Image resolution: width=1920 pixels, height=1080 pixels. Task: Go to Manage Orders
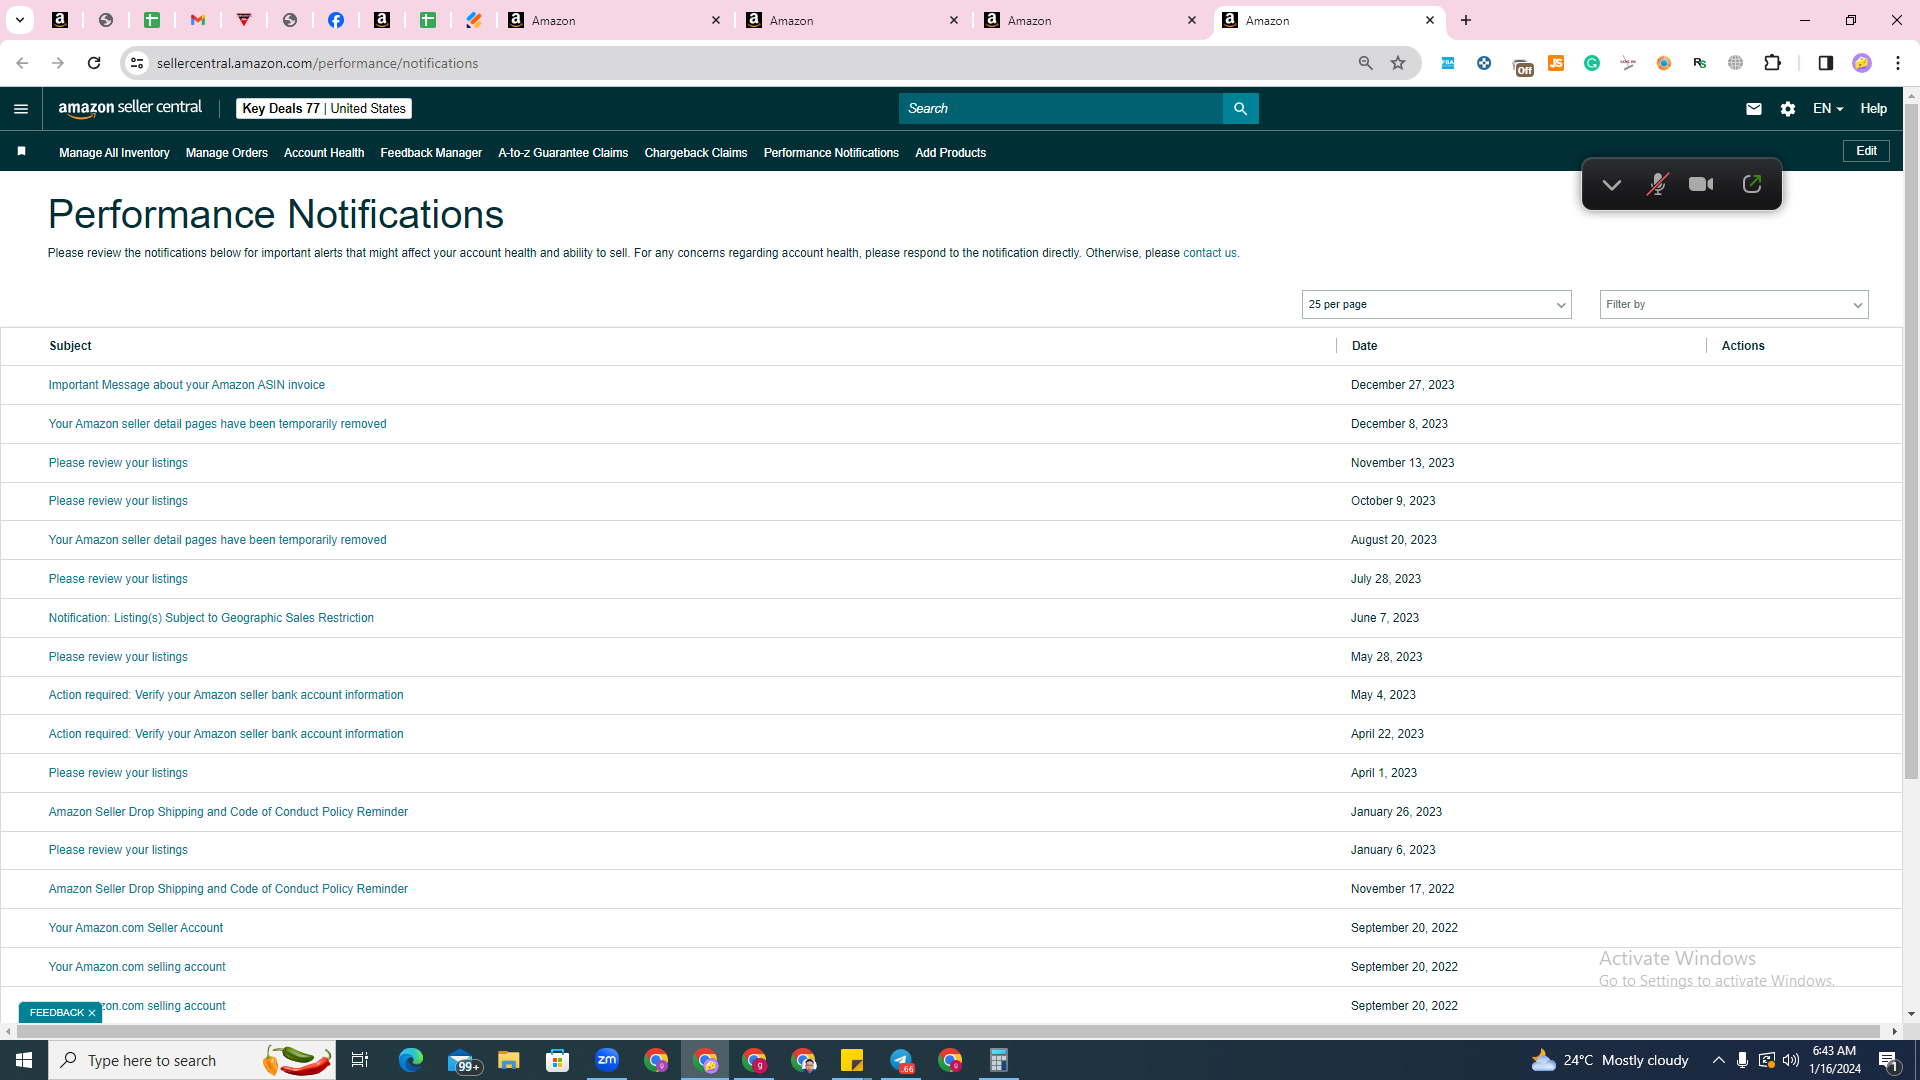coord(227,153)
